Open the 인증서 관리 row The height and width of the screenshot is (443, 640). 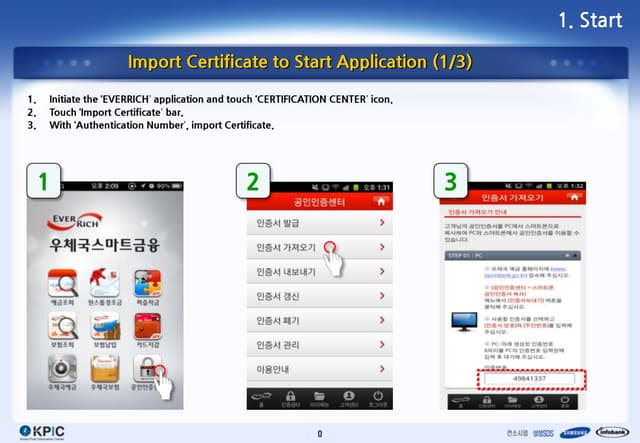318,345
